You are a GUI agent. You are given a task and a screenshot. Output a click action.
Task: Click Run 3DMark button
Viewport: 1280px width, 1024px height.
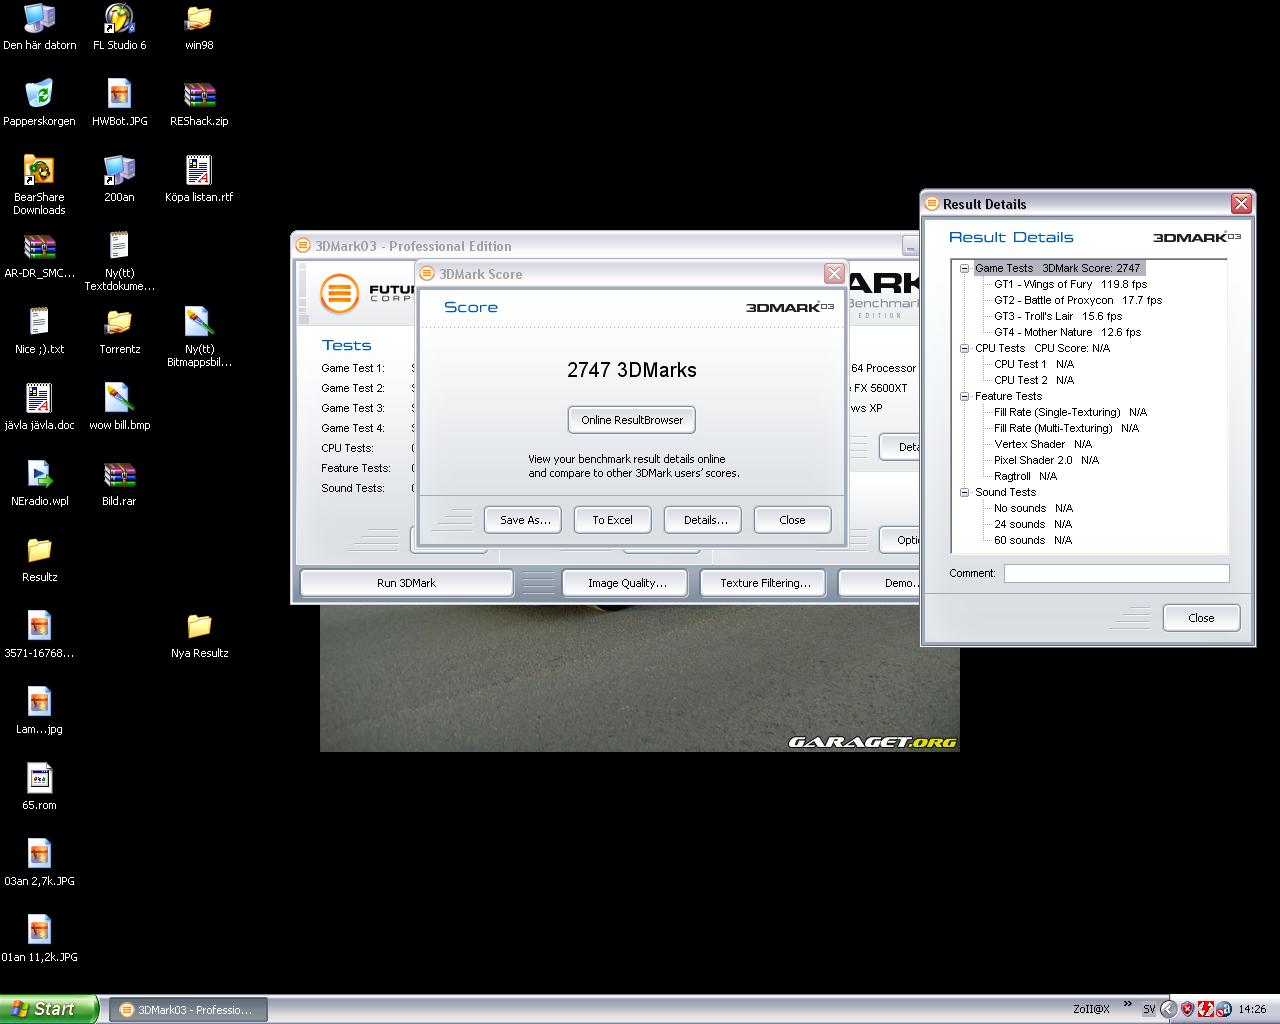pos(406,583)
